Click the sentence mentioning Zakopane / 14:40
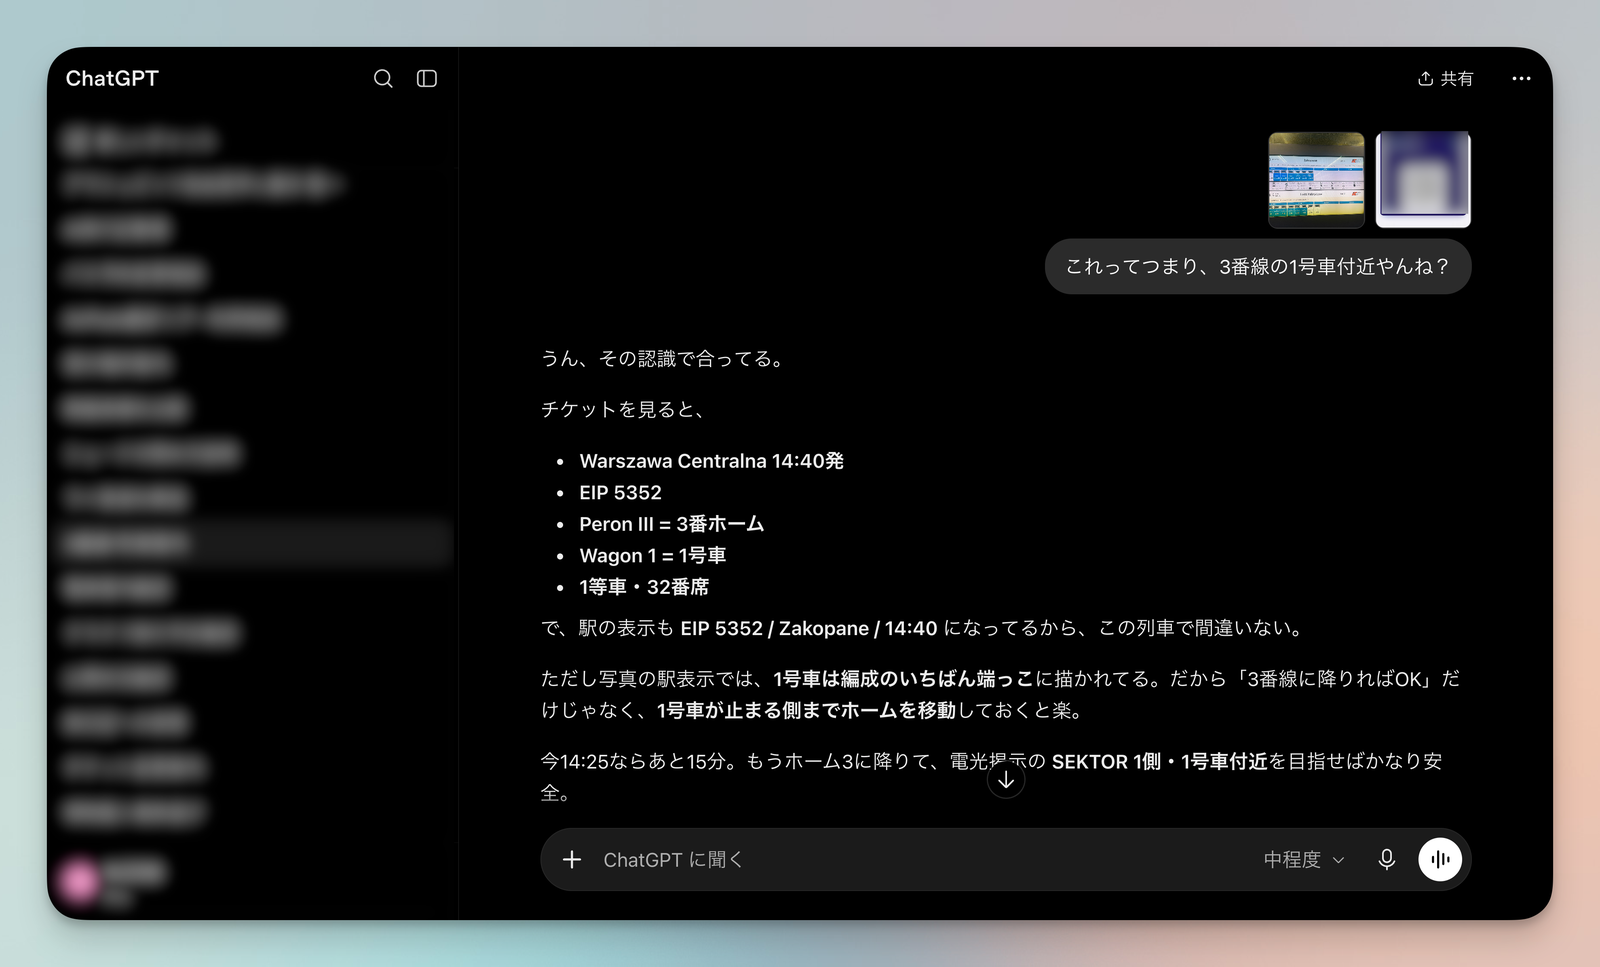 click(x=925, y=629)
